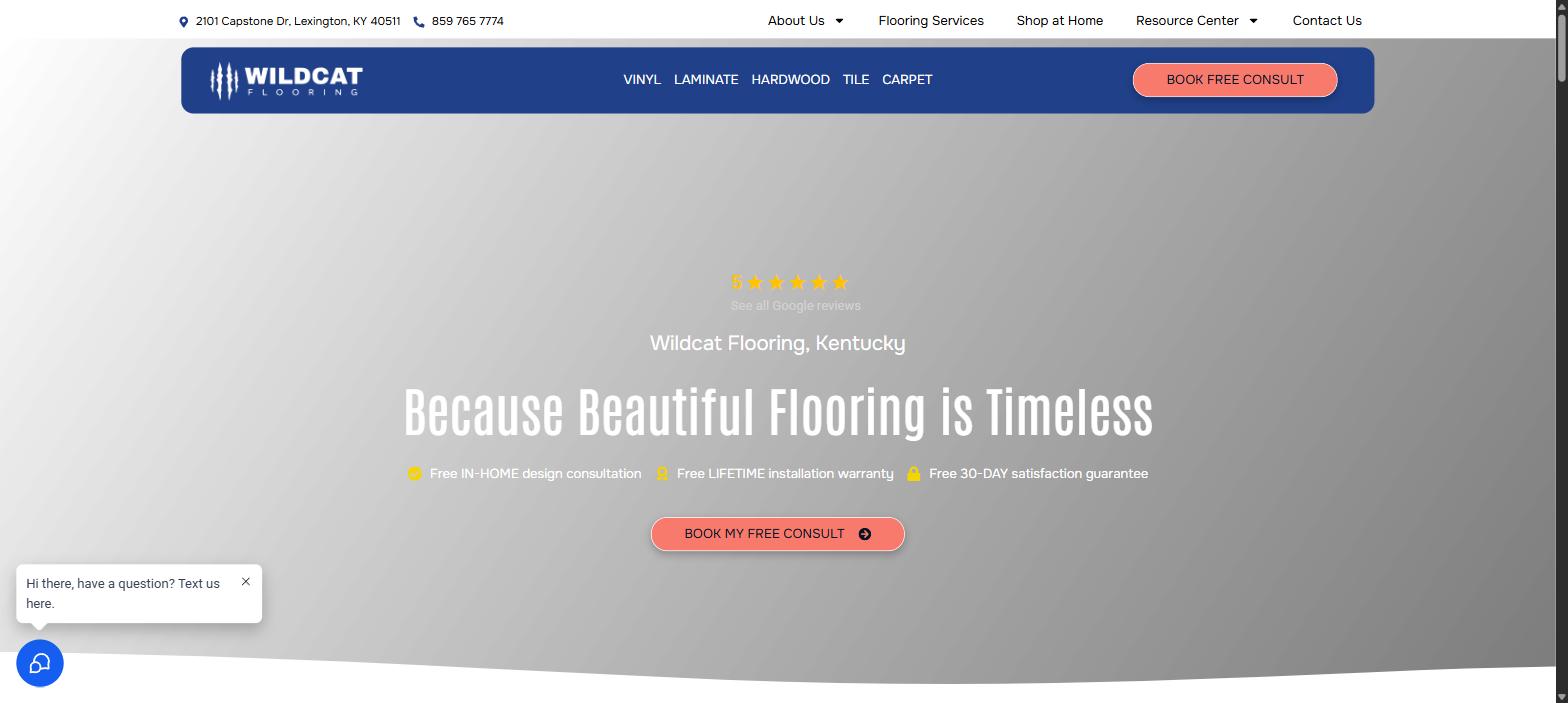1568x703 pixels.
Task: Call the 859 765 7774 phone link
Action: (x=468, y=21)
